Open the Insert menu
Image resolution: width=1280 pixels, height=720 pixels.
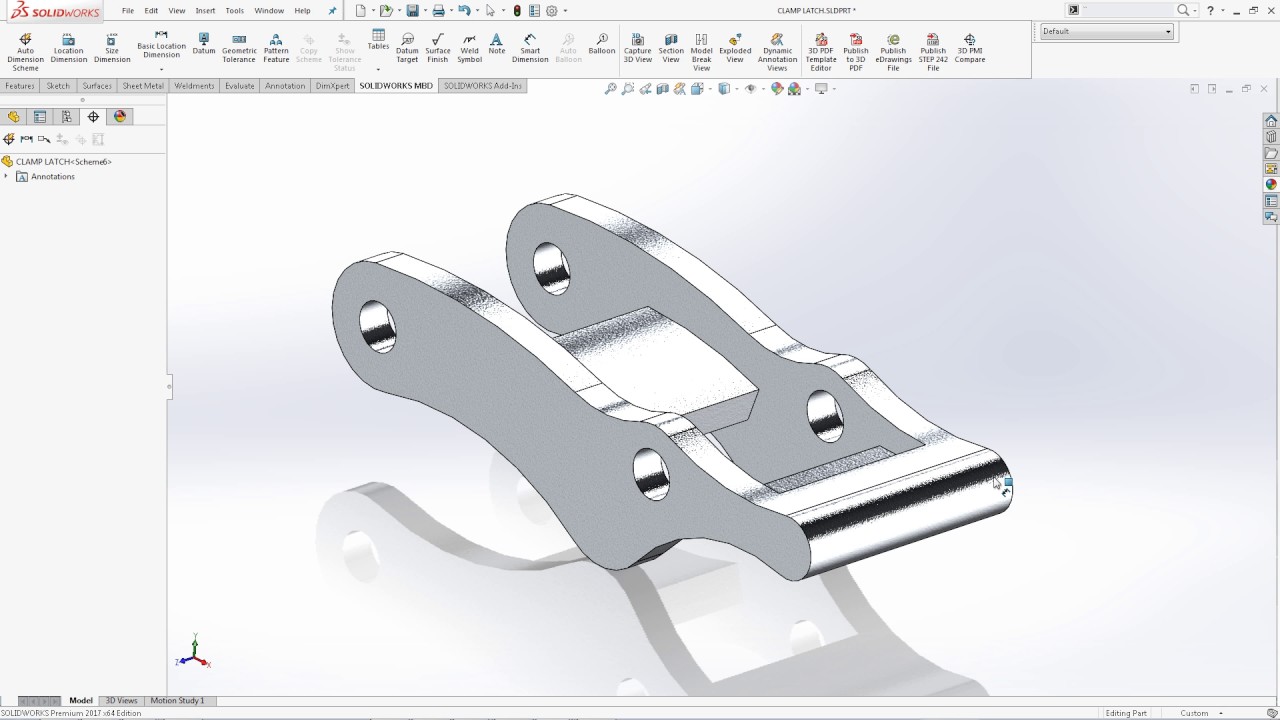(205, 10)
